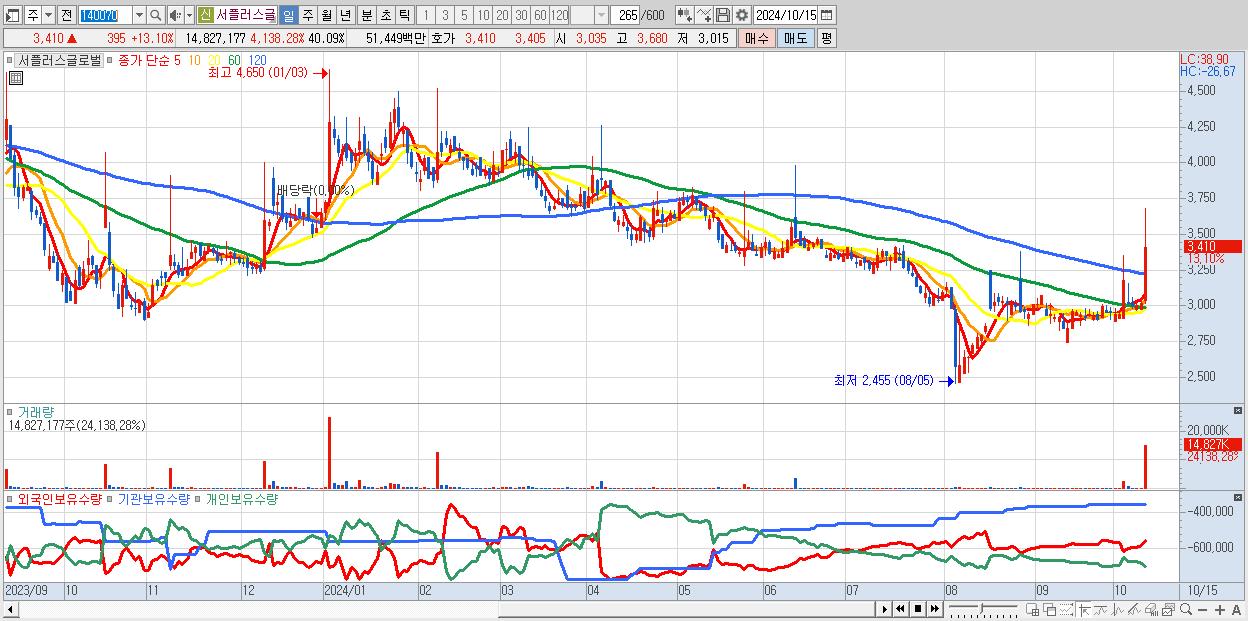Save the chart with floppy disk icon
1248x621 pixels.
(723, 15)
